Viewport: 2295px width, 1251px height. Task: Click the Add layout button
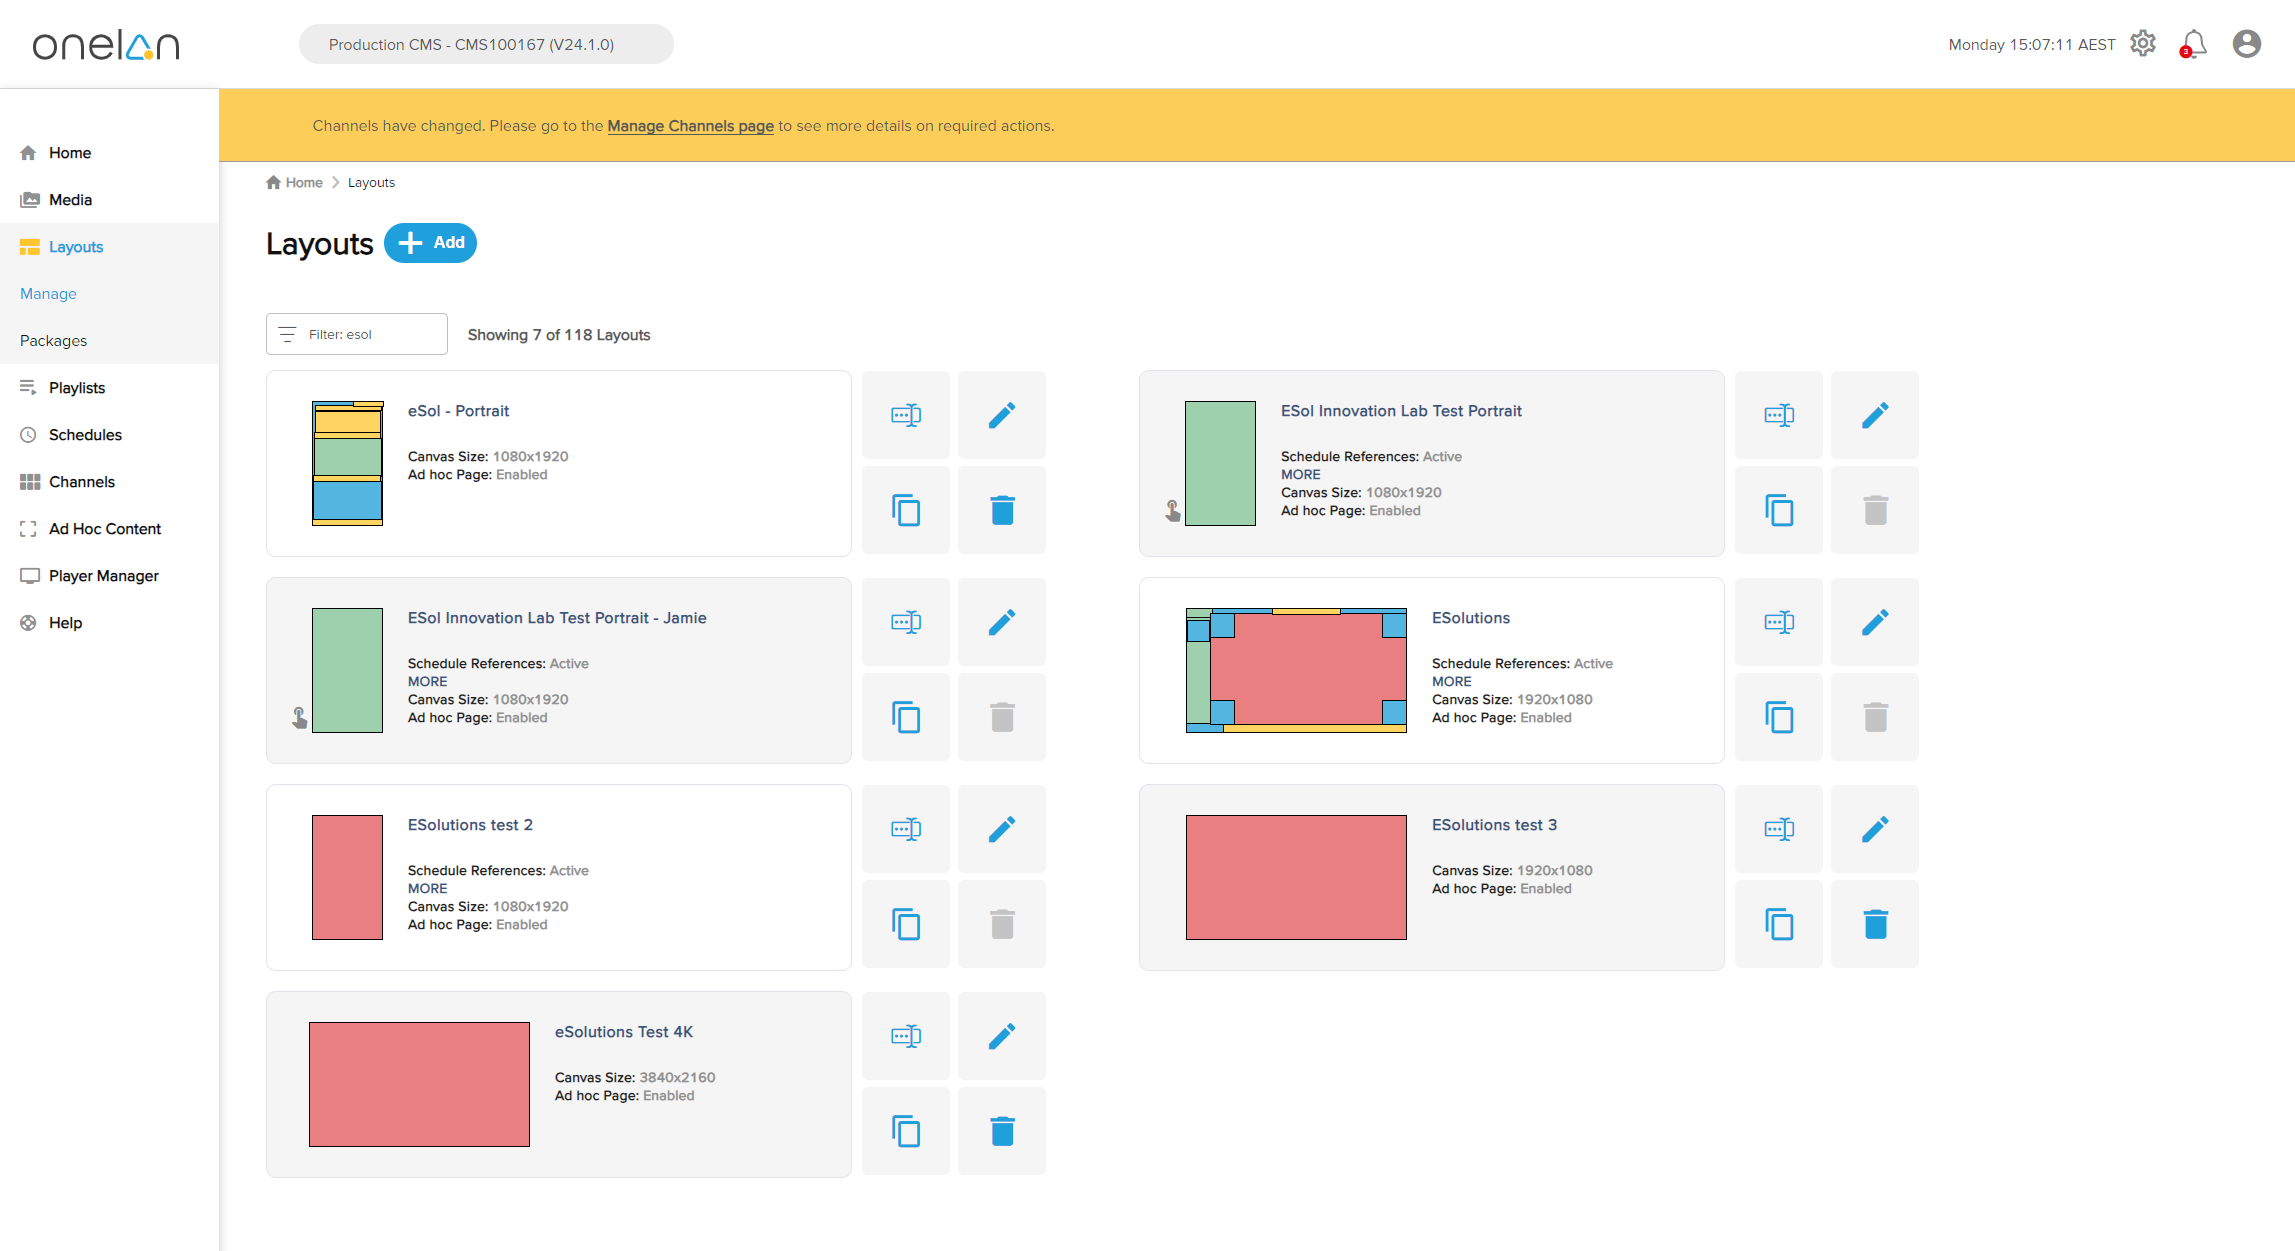430,243
